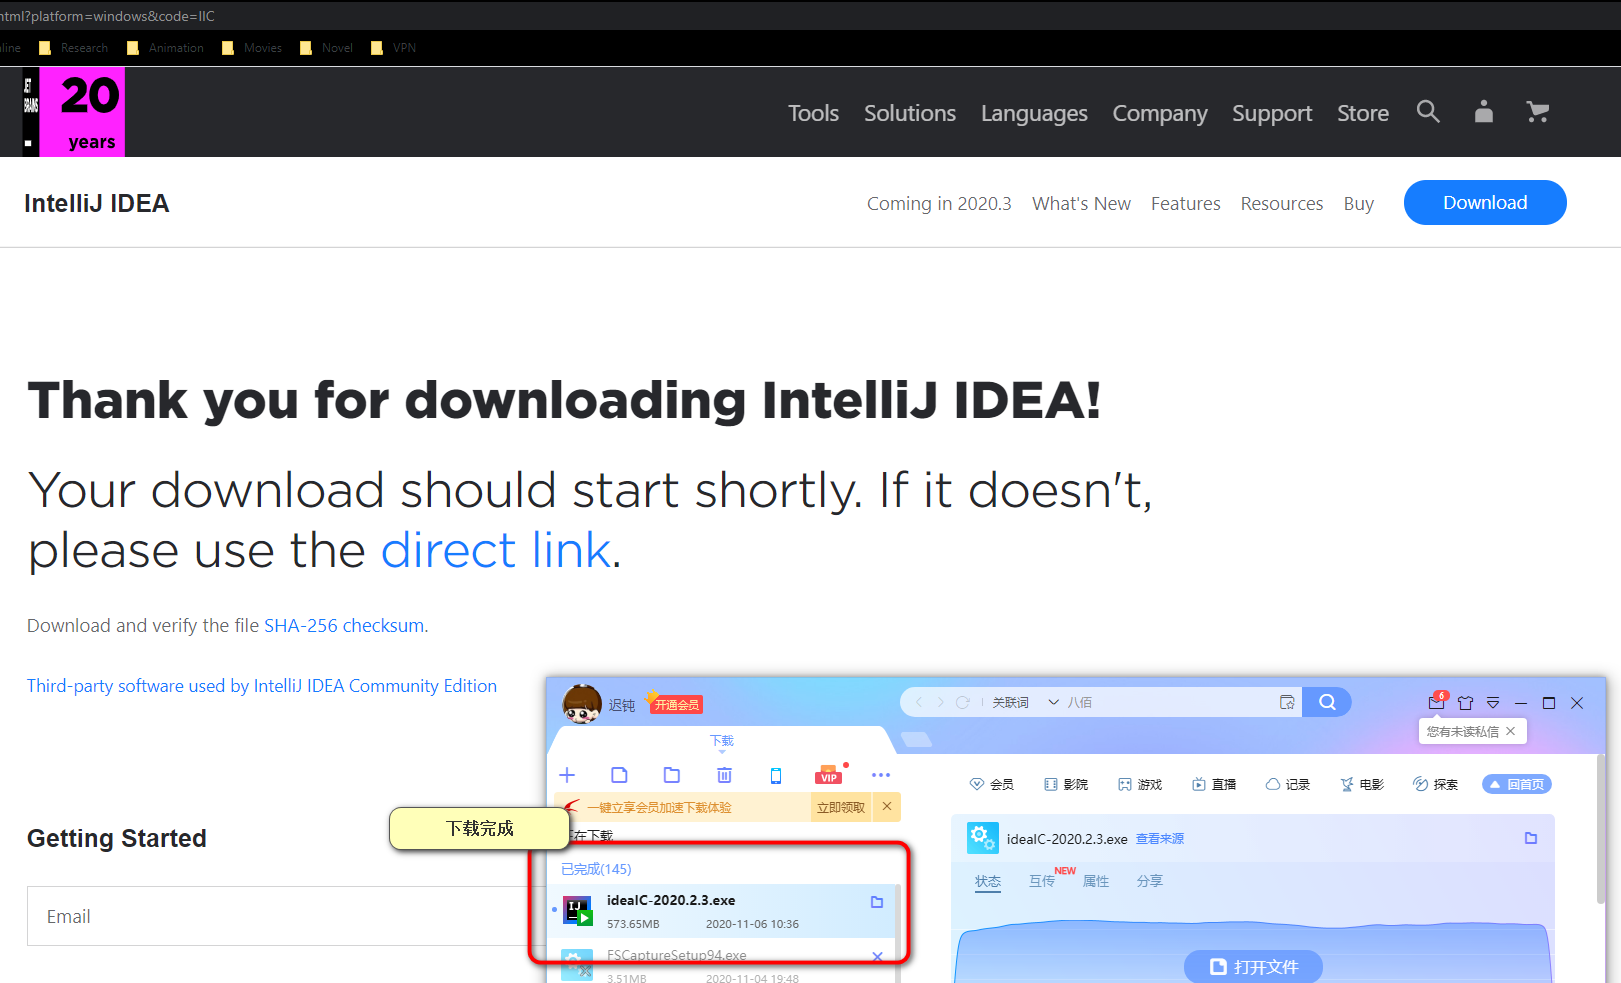Open the Company menu
Screen dimensions: 1621x983
pos(1160,113)
